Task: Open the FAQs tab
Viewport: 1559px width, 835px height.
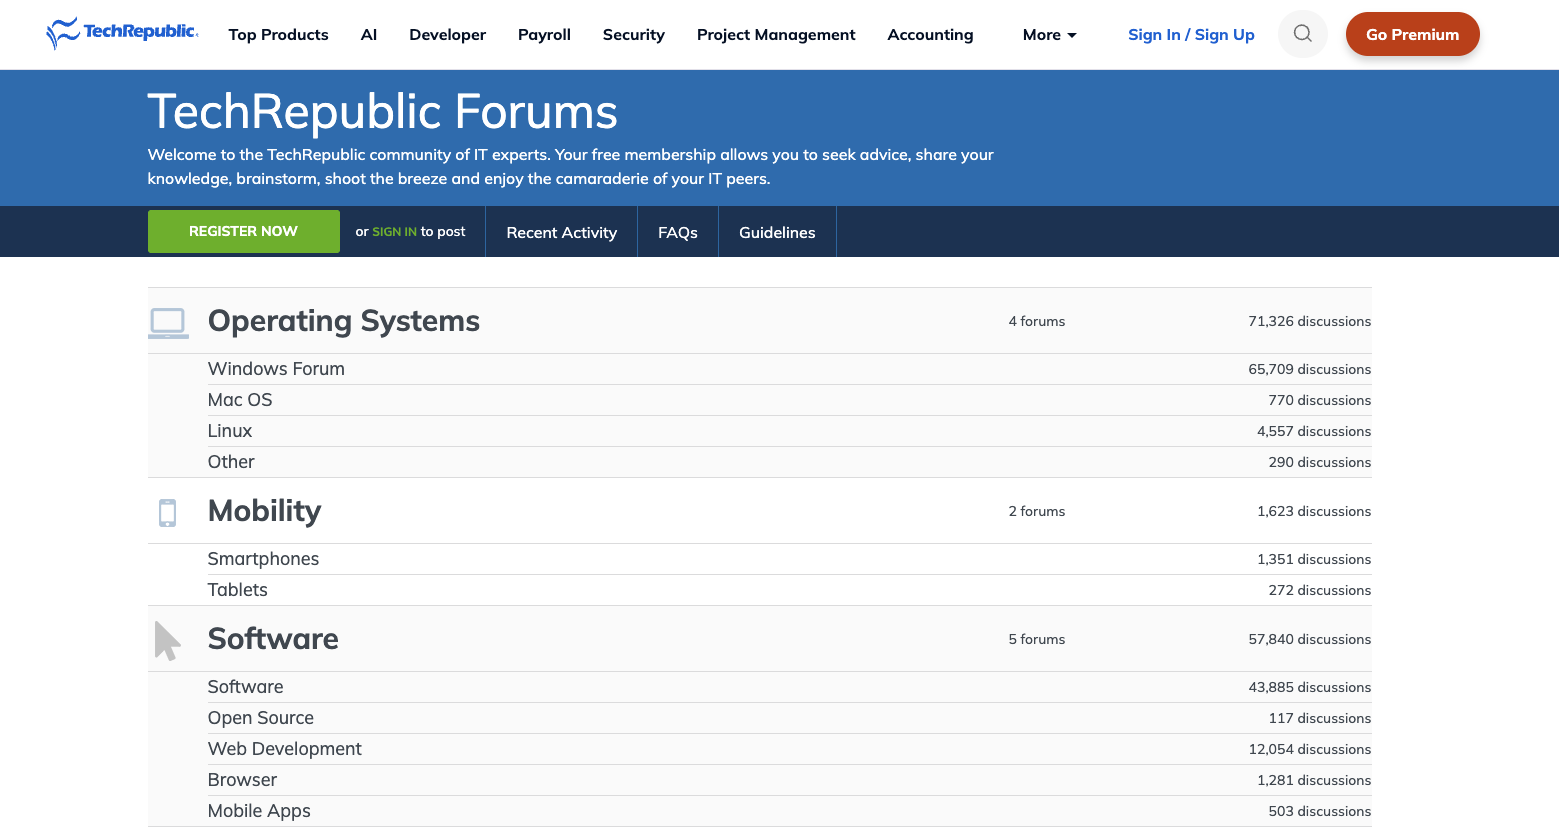Action: [678, 232]
